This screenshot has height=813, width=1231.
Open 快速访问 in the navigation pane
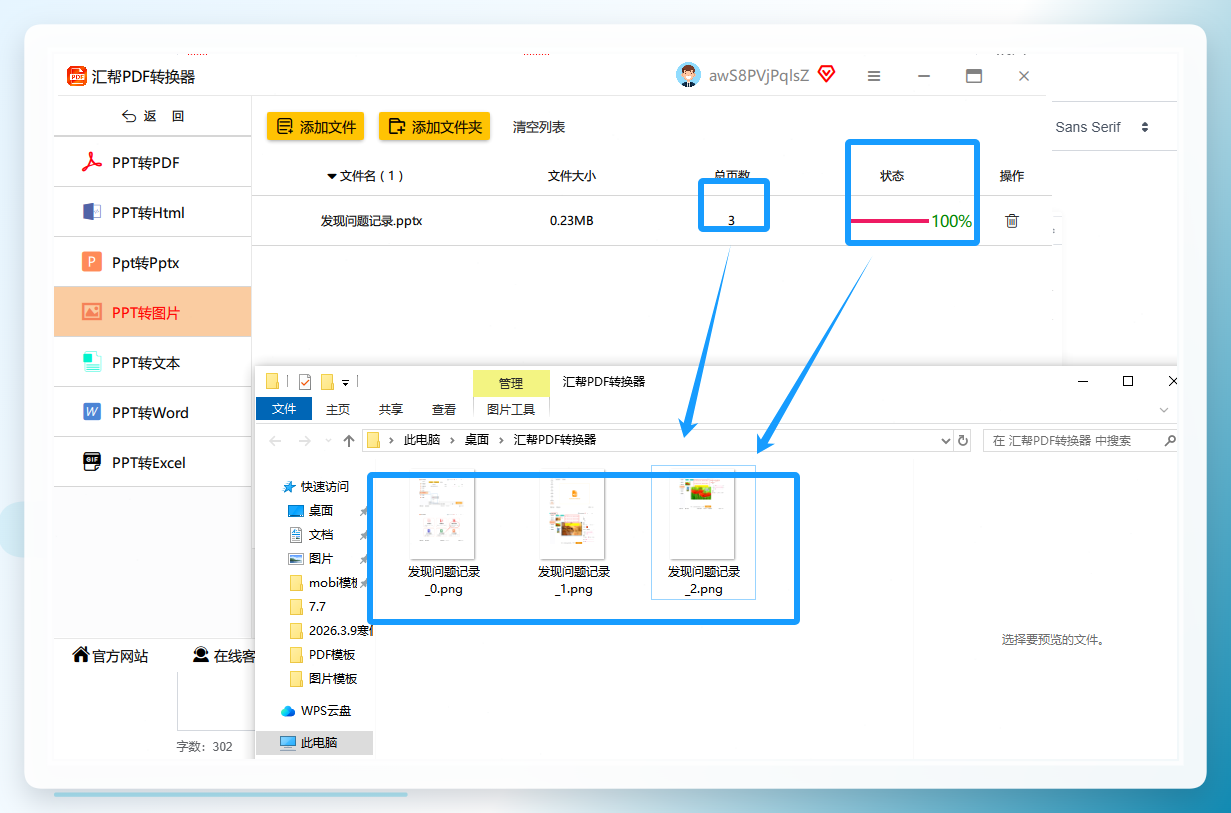[318, 487]
